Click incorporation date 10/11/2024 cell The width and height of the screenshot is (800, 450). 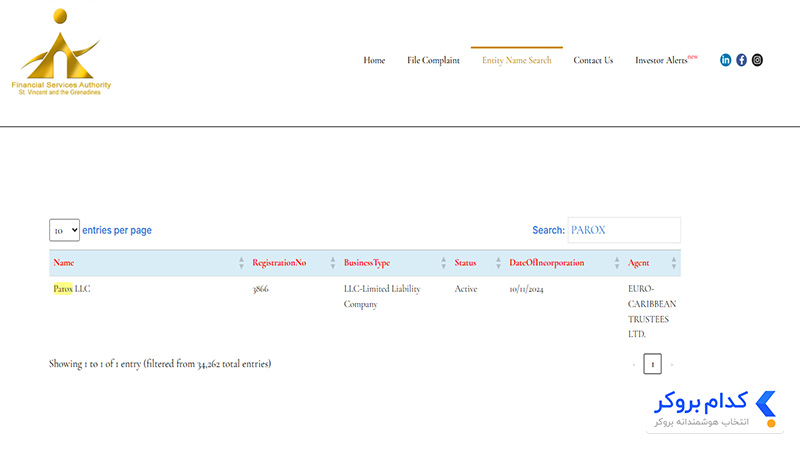point(526,289)
